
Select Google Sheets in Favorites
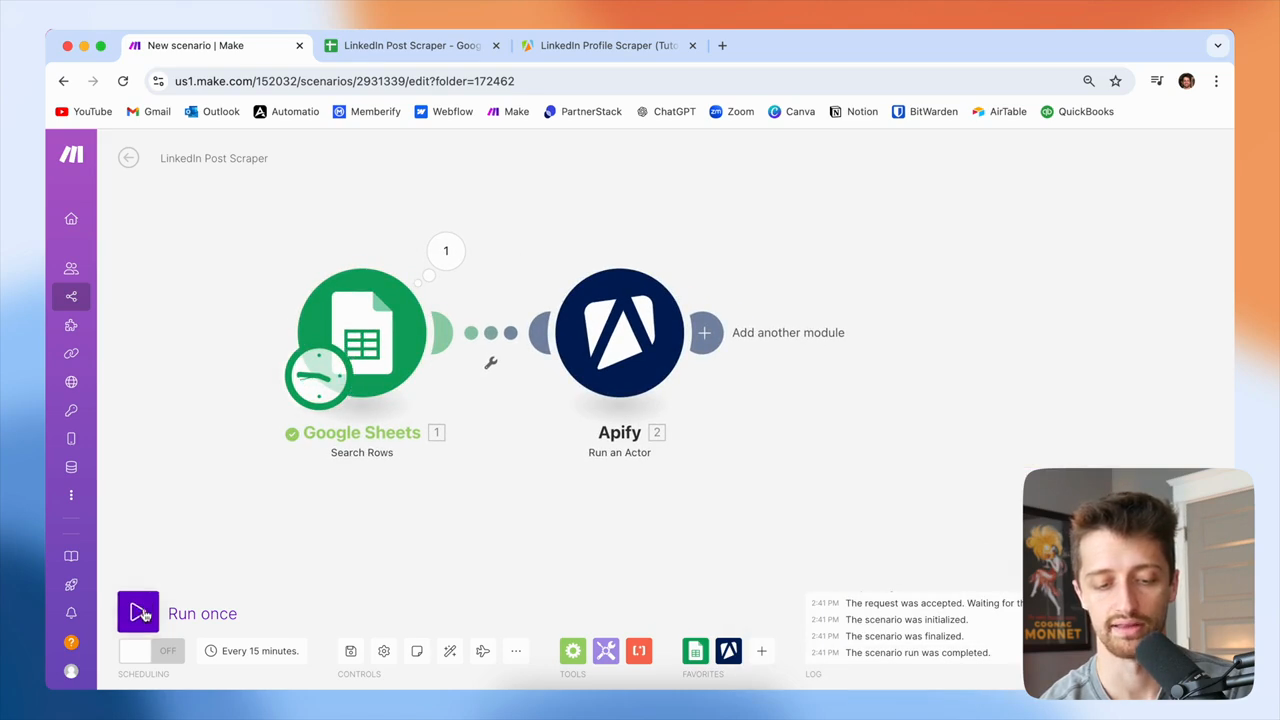click(695, 651)
